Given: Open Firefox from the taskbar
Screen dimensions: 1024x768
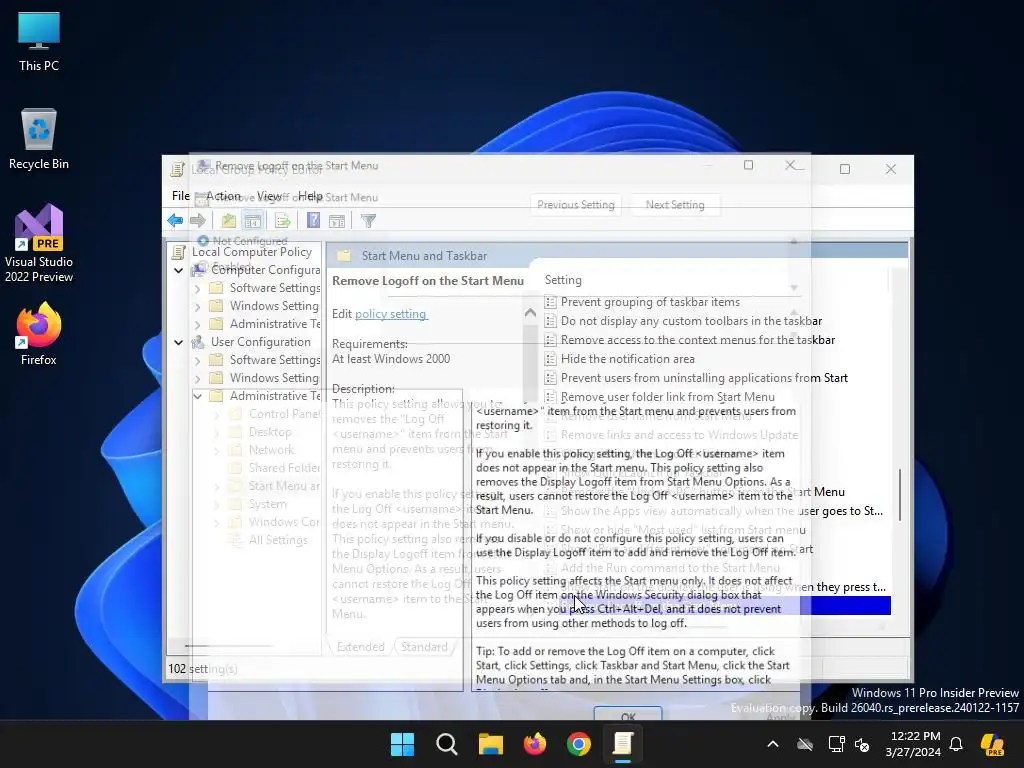Looking at the screenshot, I should (535, 744).
